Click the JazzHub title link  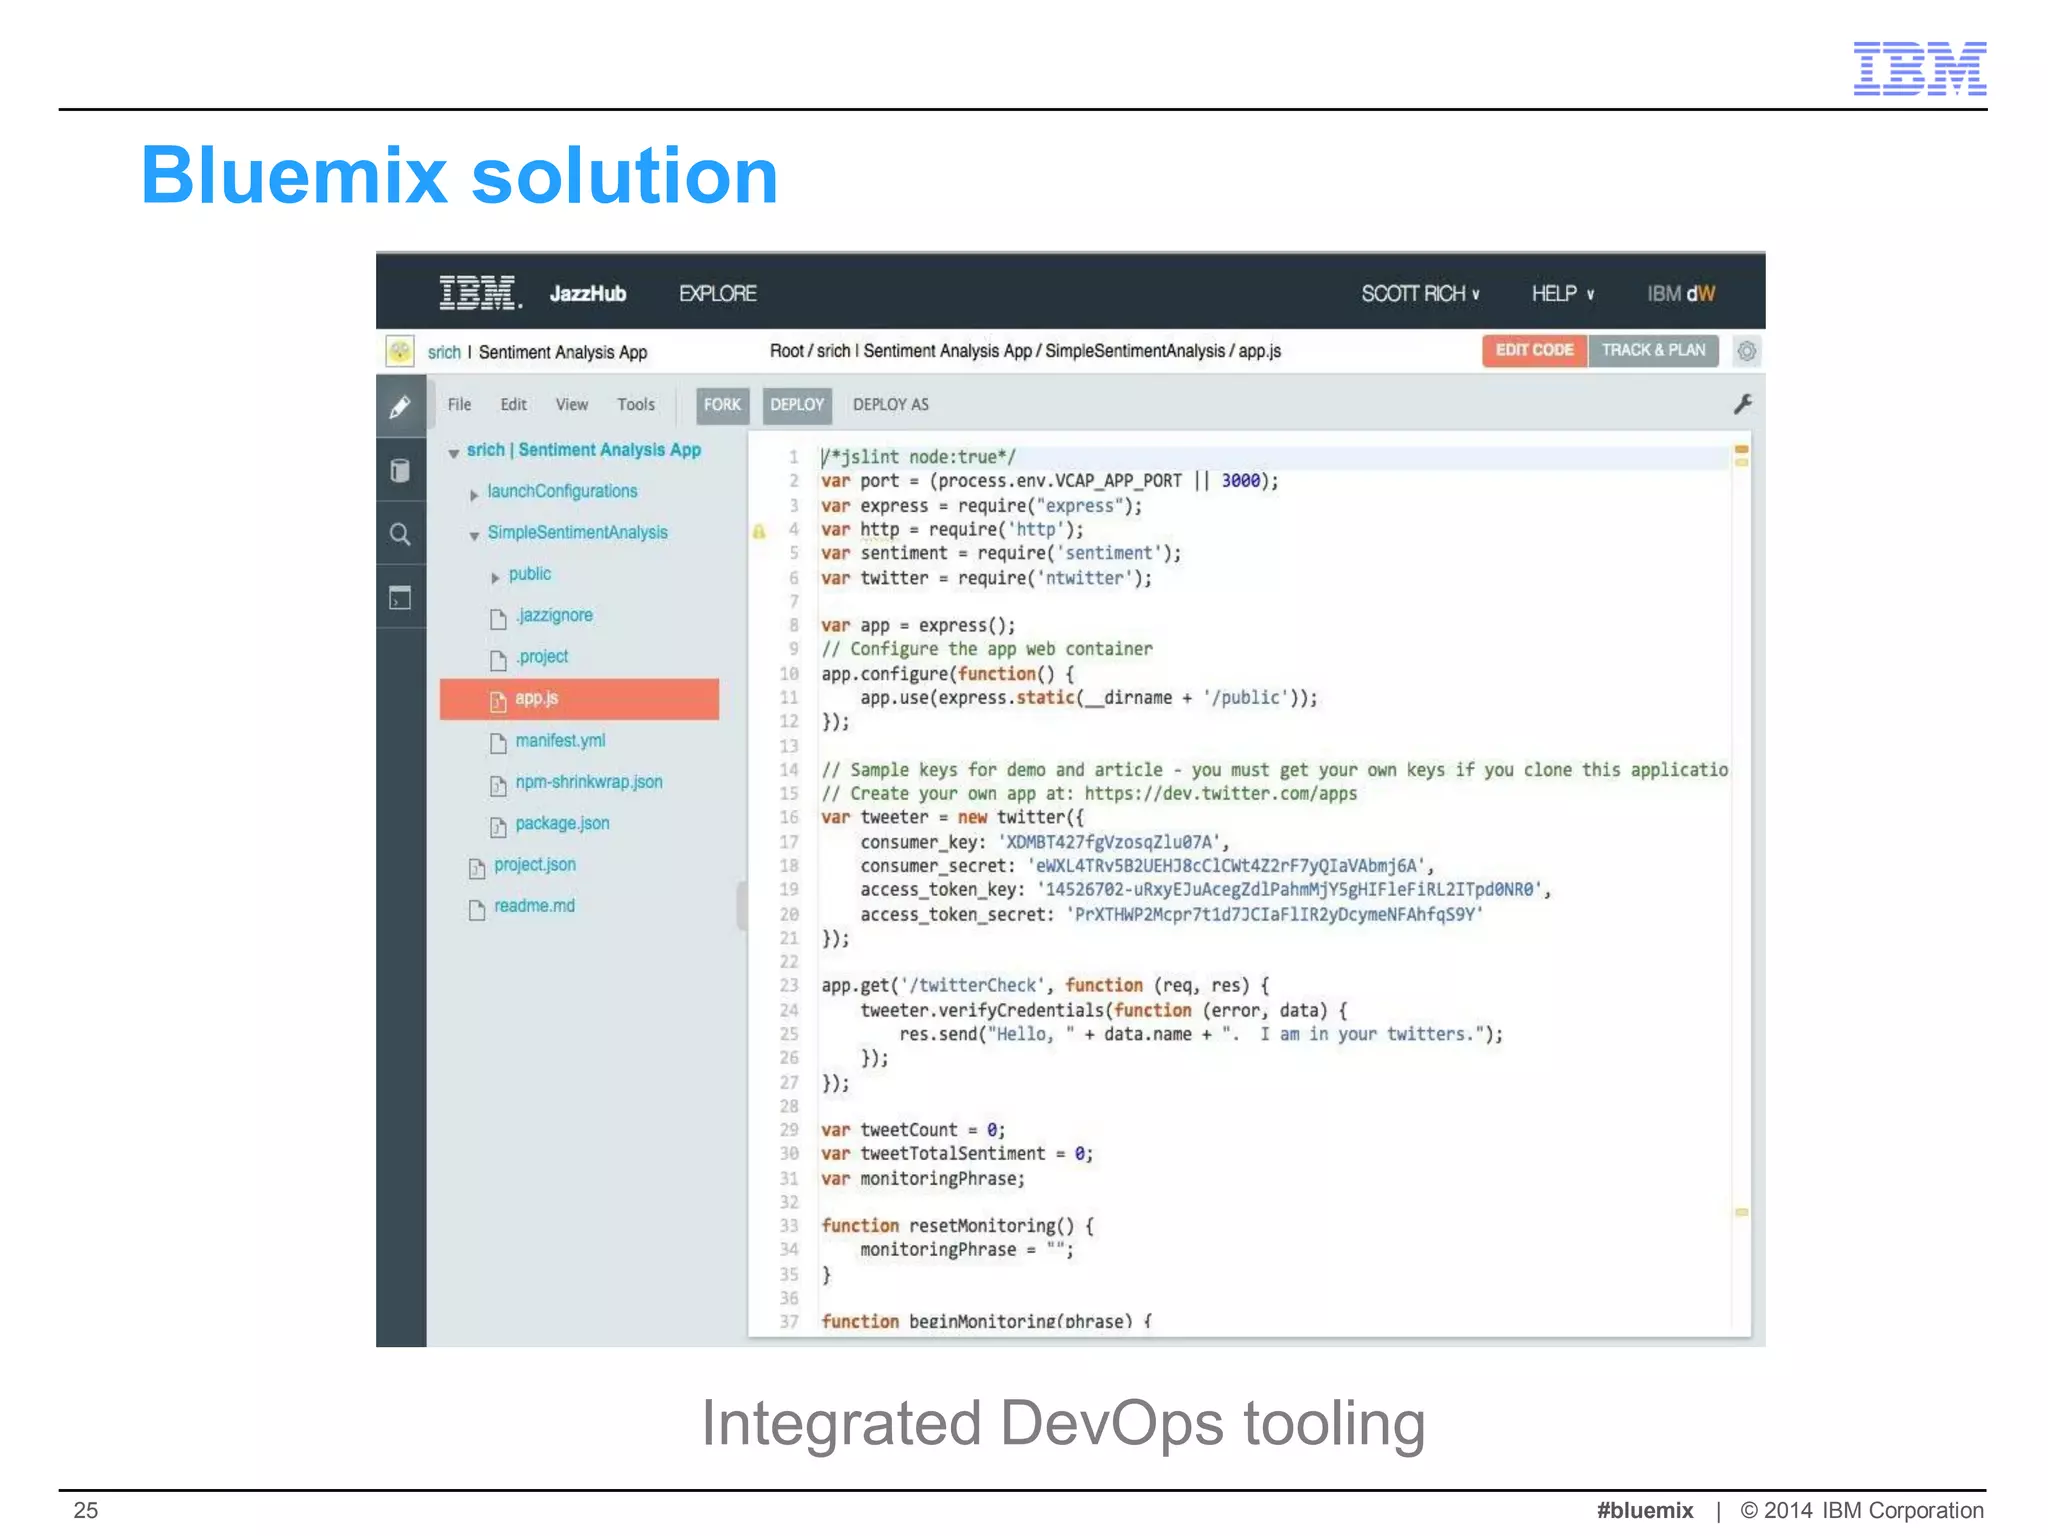[588, 293]
